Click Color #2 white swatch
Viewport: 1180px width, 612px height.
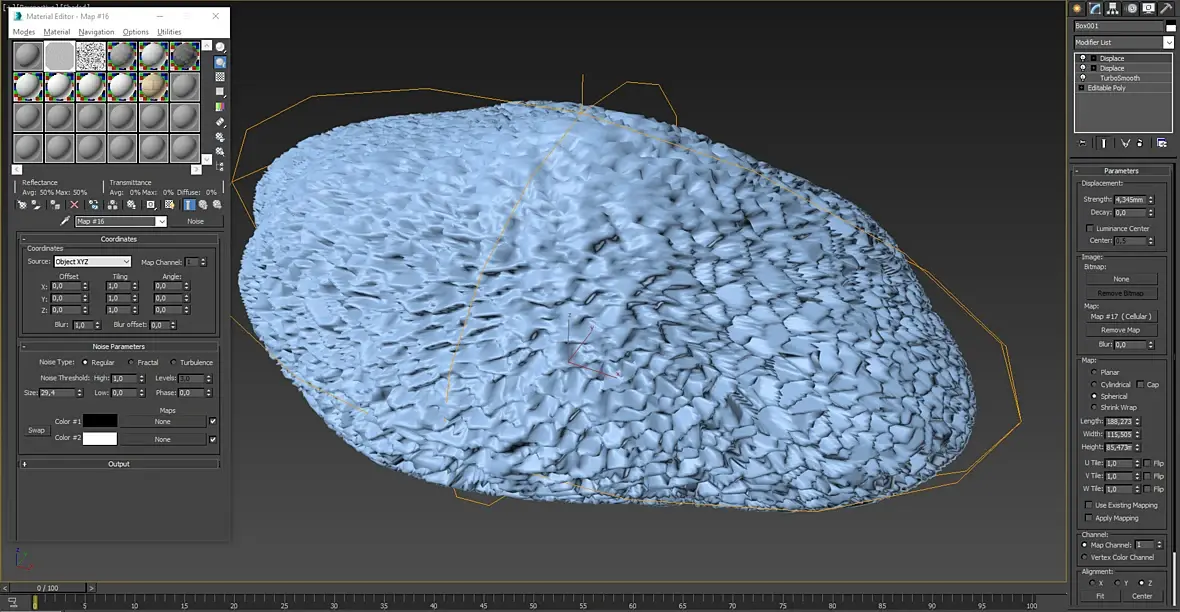click(x=100, y=438)
